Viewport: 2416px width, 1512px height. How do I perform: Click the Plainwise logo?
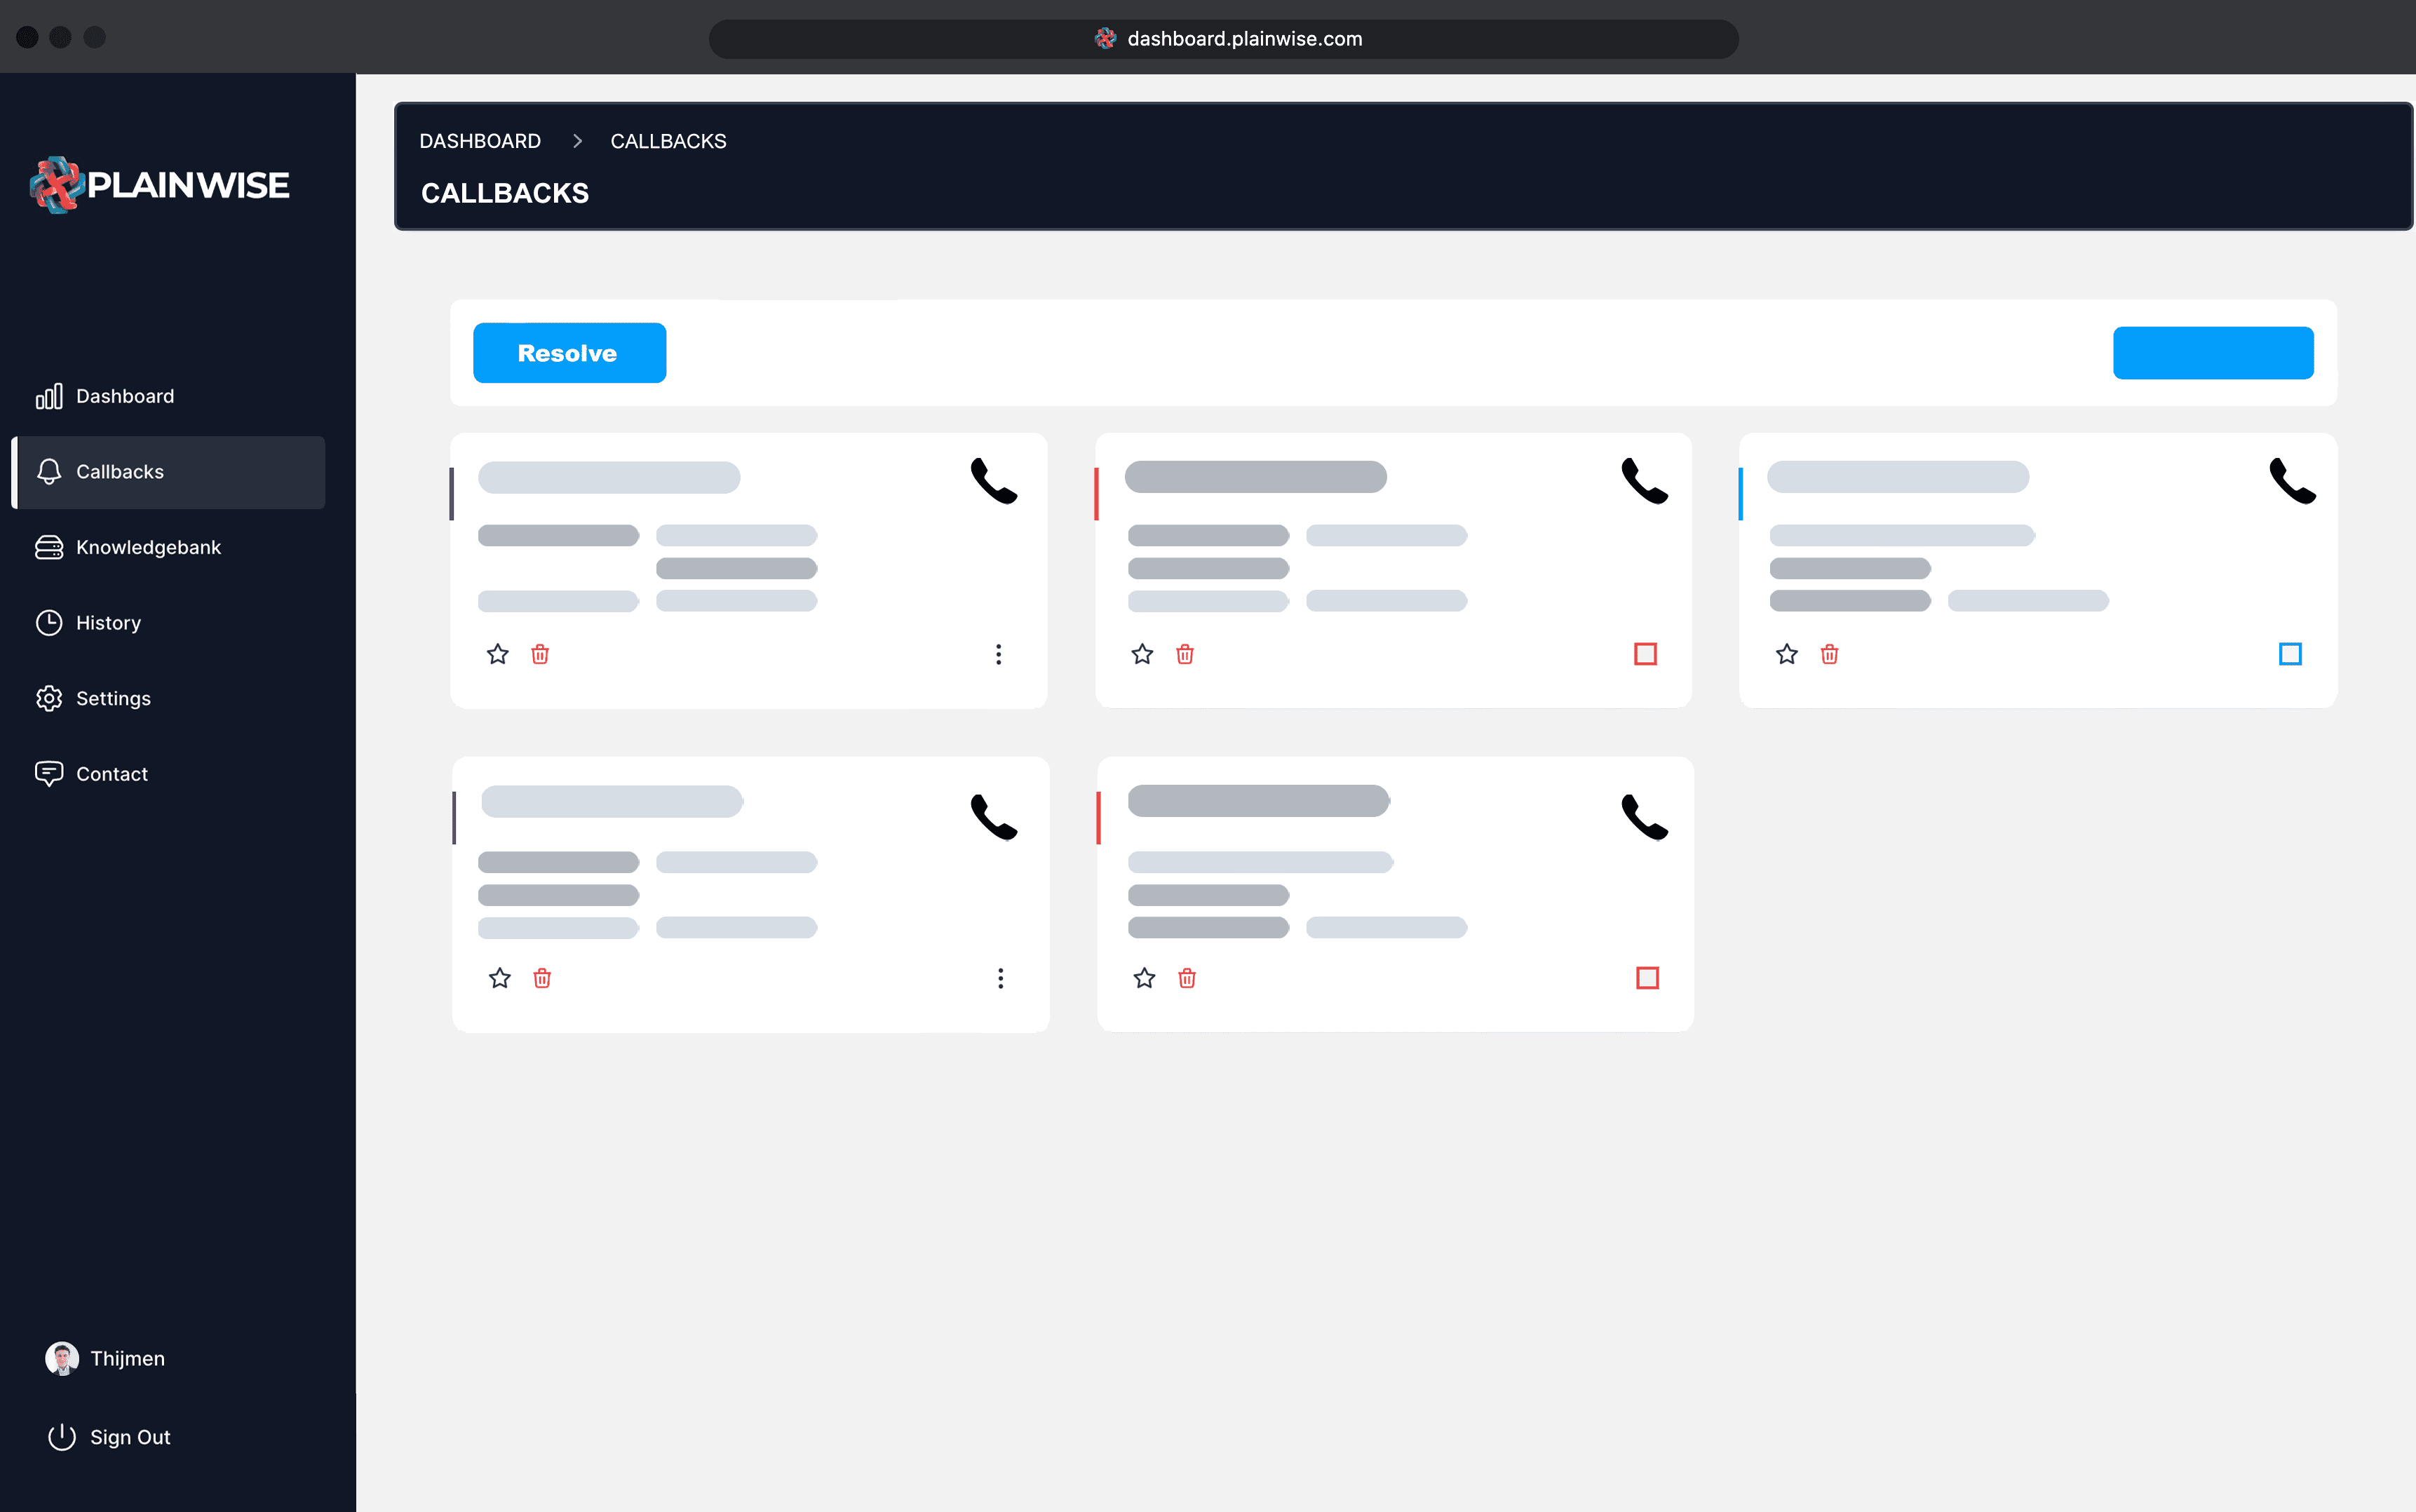click(160, 185)
